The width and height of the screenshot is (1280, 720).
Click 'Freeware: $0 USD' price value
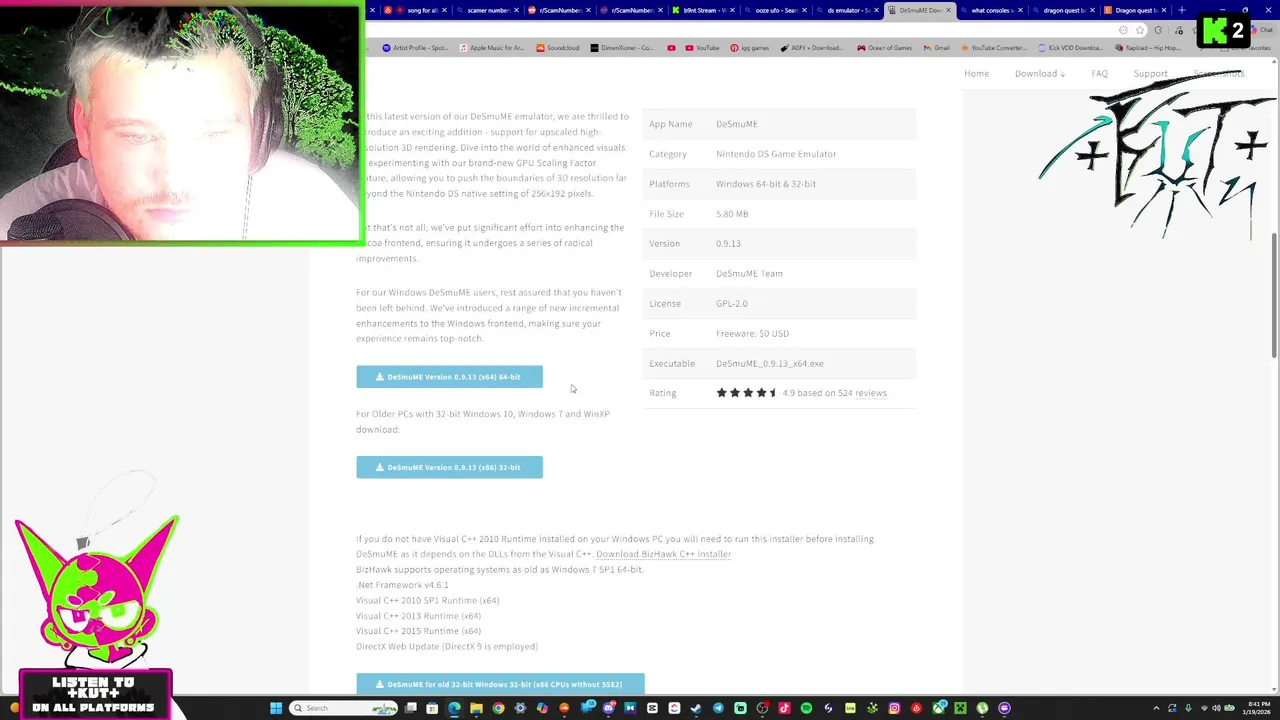pos(752,333)
